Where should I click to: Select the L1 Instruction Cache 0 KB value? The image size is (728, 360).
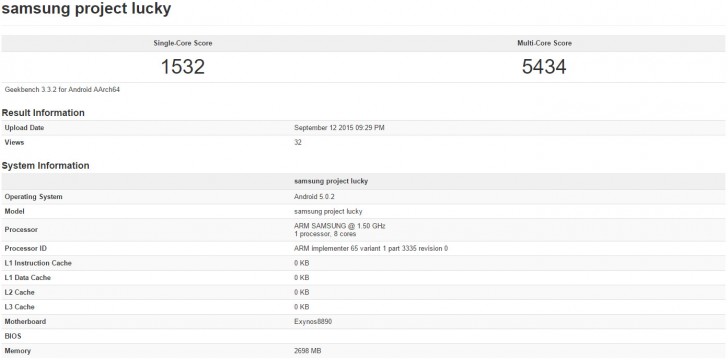pyautogui.click(x=302, y=263)
